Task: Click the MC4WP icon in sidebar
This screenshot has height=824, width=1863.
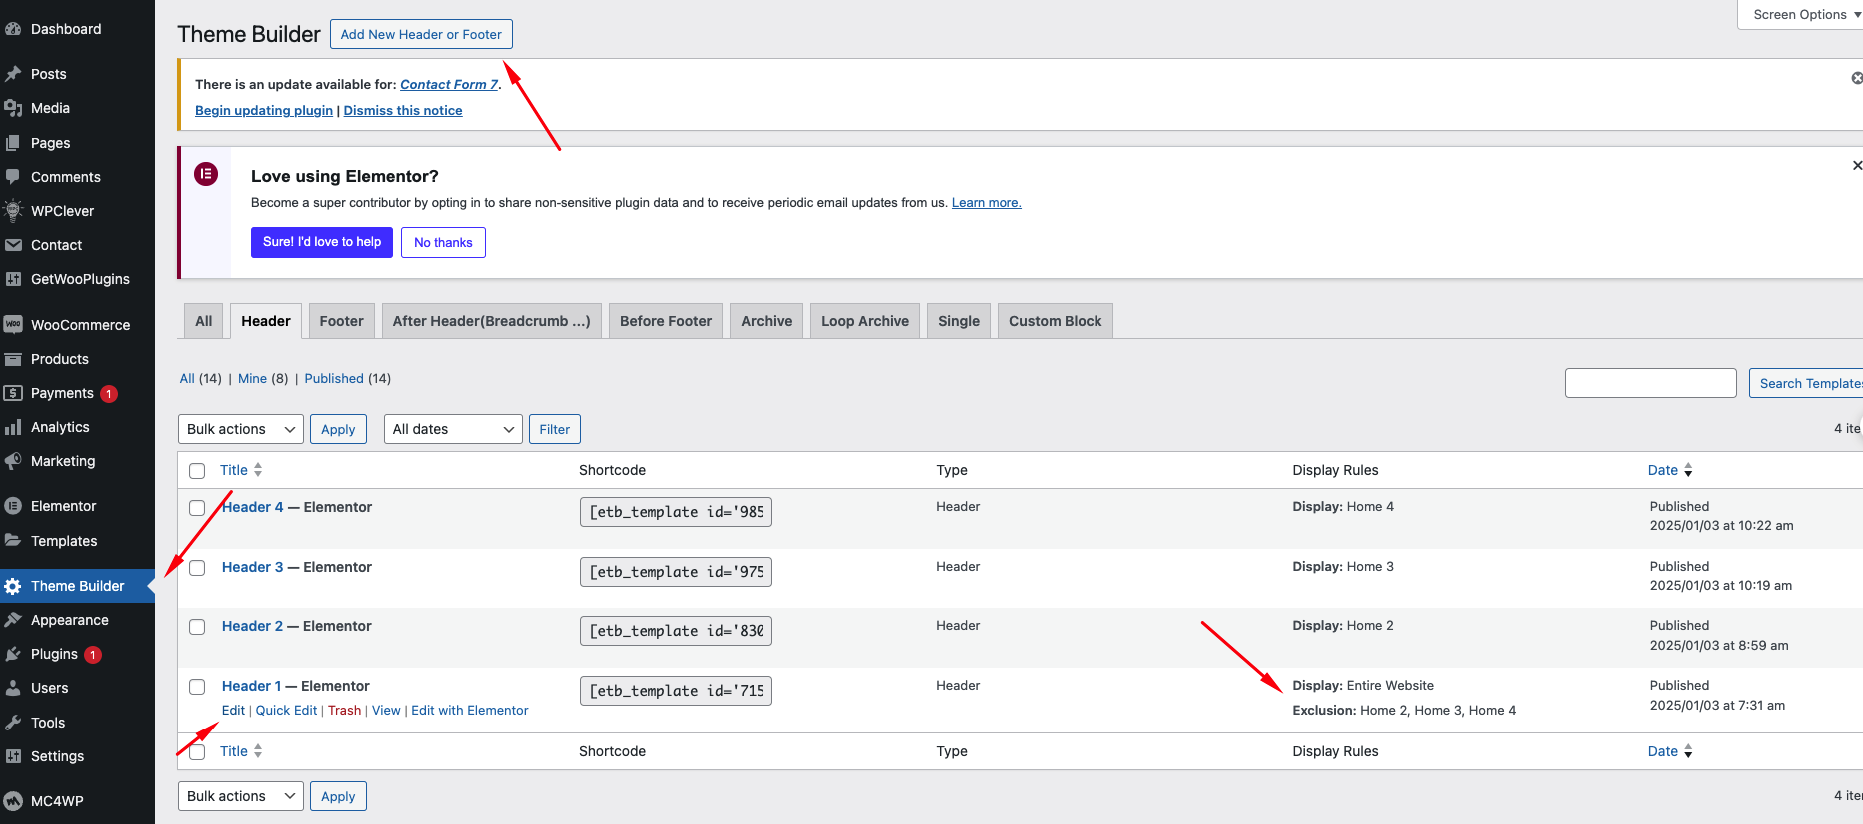Action: pyautogui.click(x=13, y=801)
